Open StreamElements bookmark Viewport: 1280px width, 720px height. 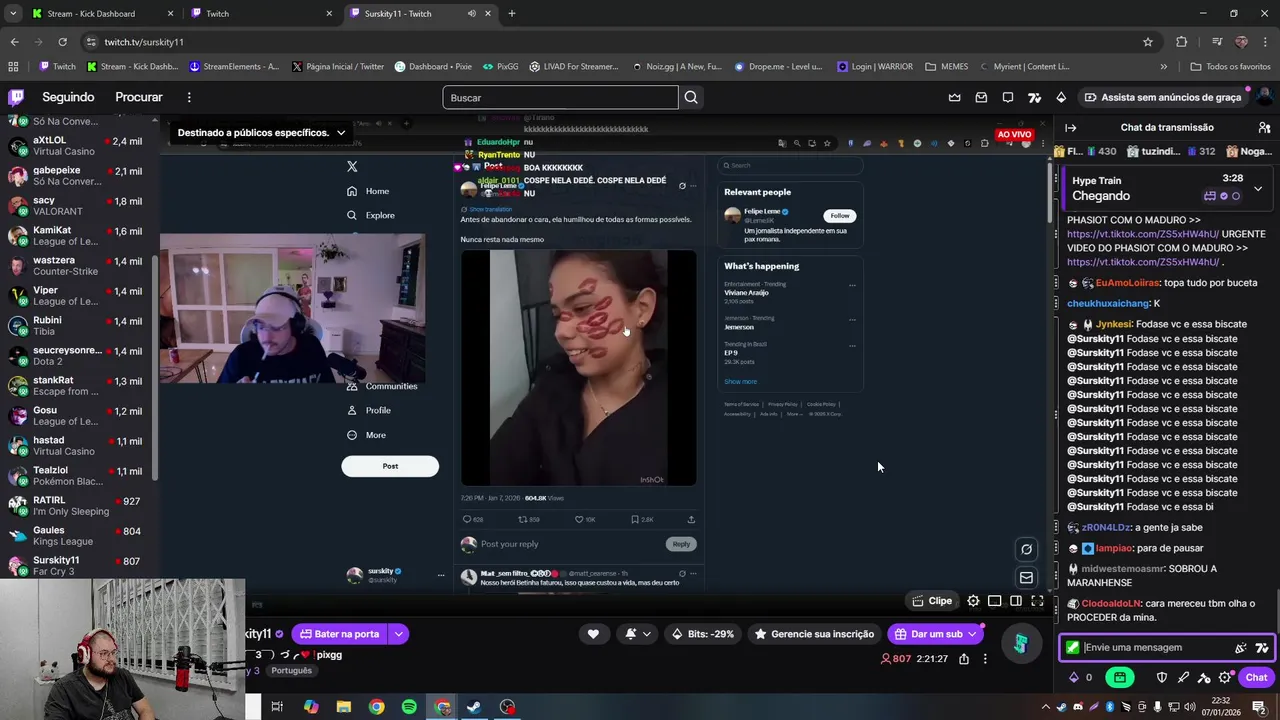[x=234, y=66]
